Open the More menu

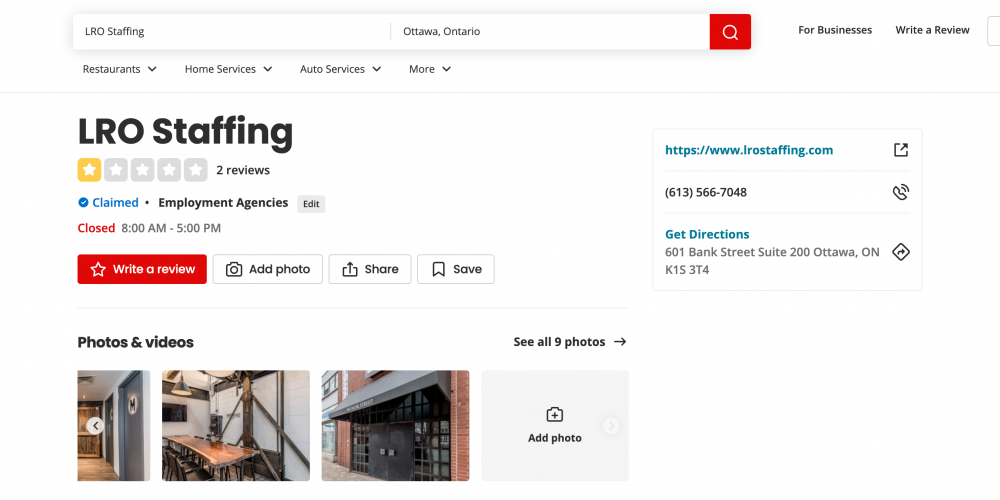pos(430,69)
